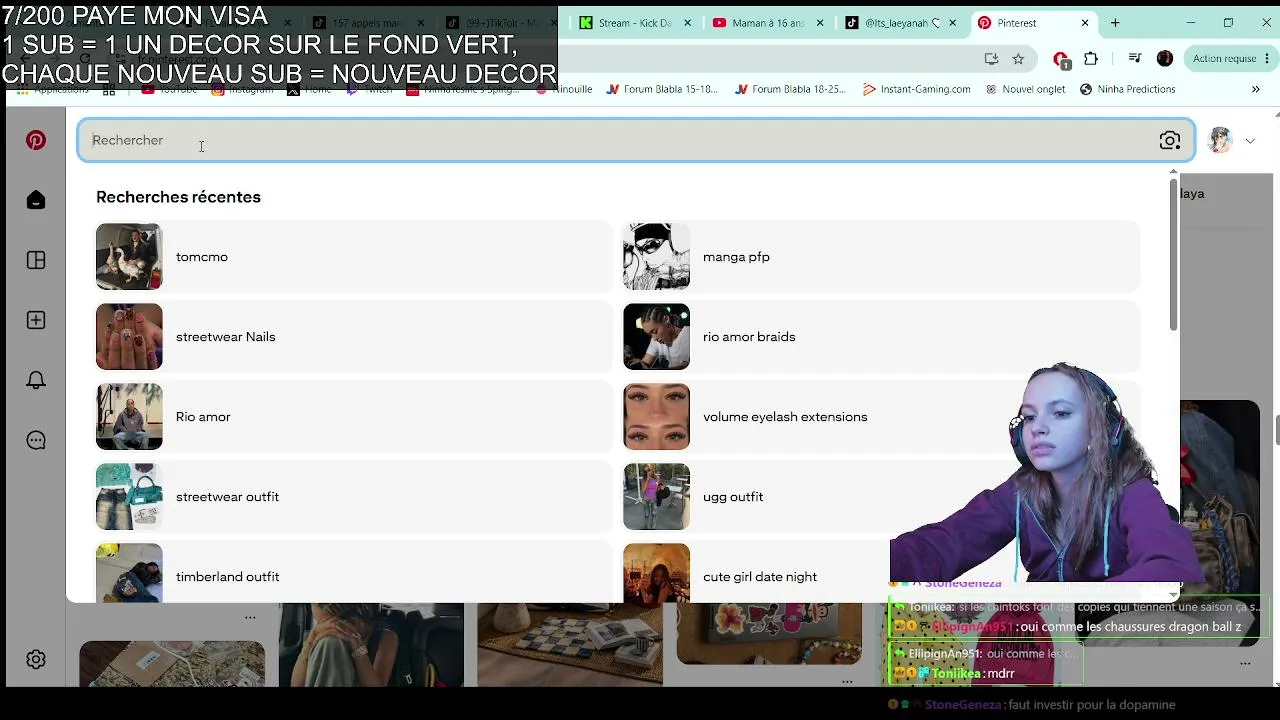
Task: Switch to the Maman à 16 ans tab
Action: 767,23
